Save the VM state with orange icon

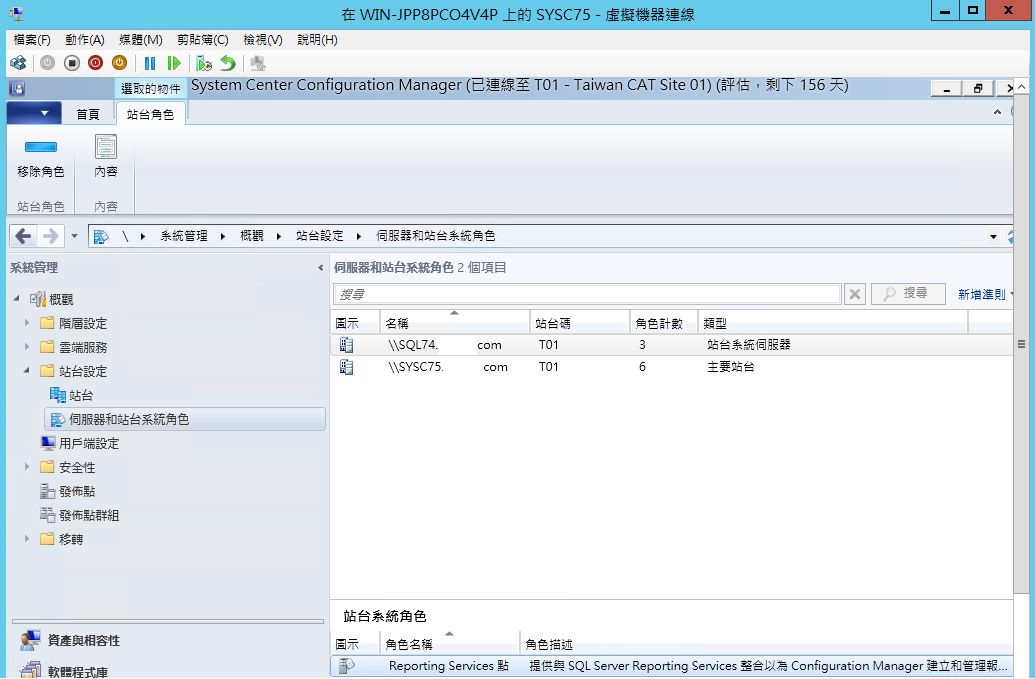tap(119, 63)
